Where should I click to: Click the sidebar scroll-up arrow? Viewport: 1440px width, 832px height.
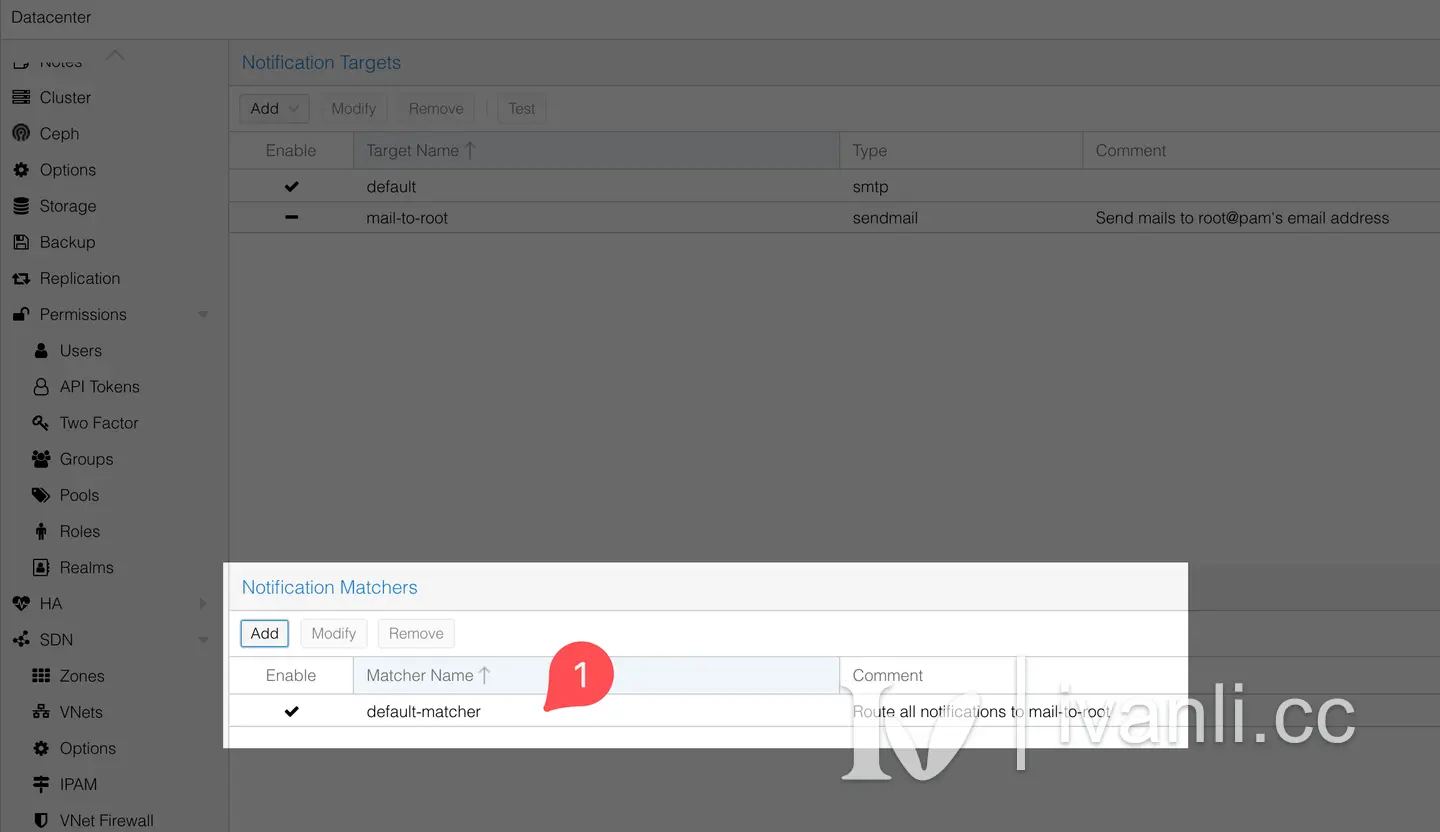click(x=115, y=56)
